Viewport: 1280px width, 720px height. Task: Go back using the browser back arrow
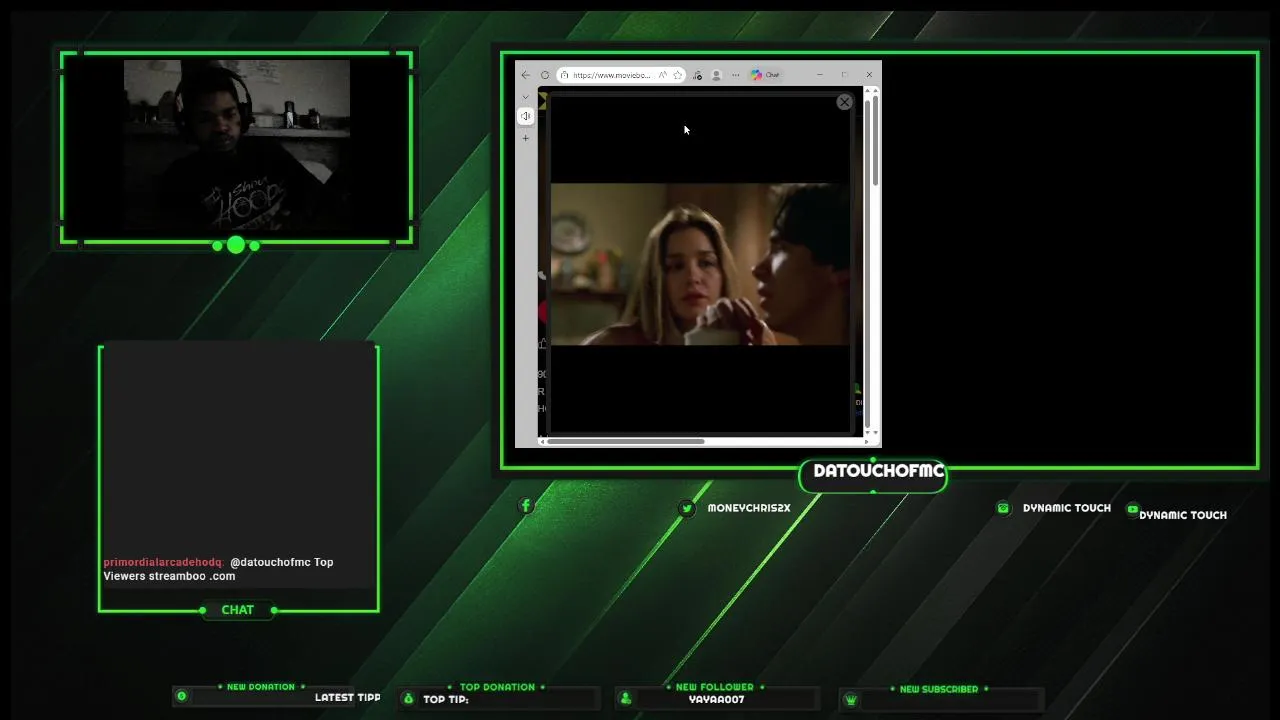point(526,75)
